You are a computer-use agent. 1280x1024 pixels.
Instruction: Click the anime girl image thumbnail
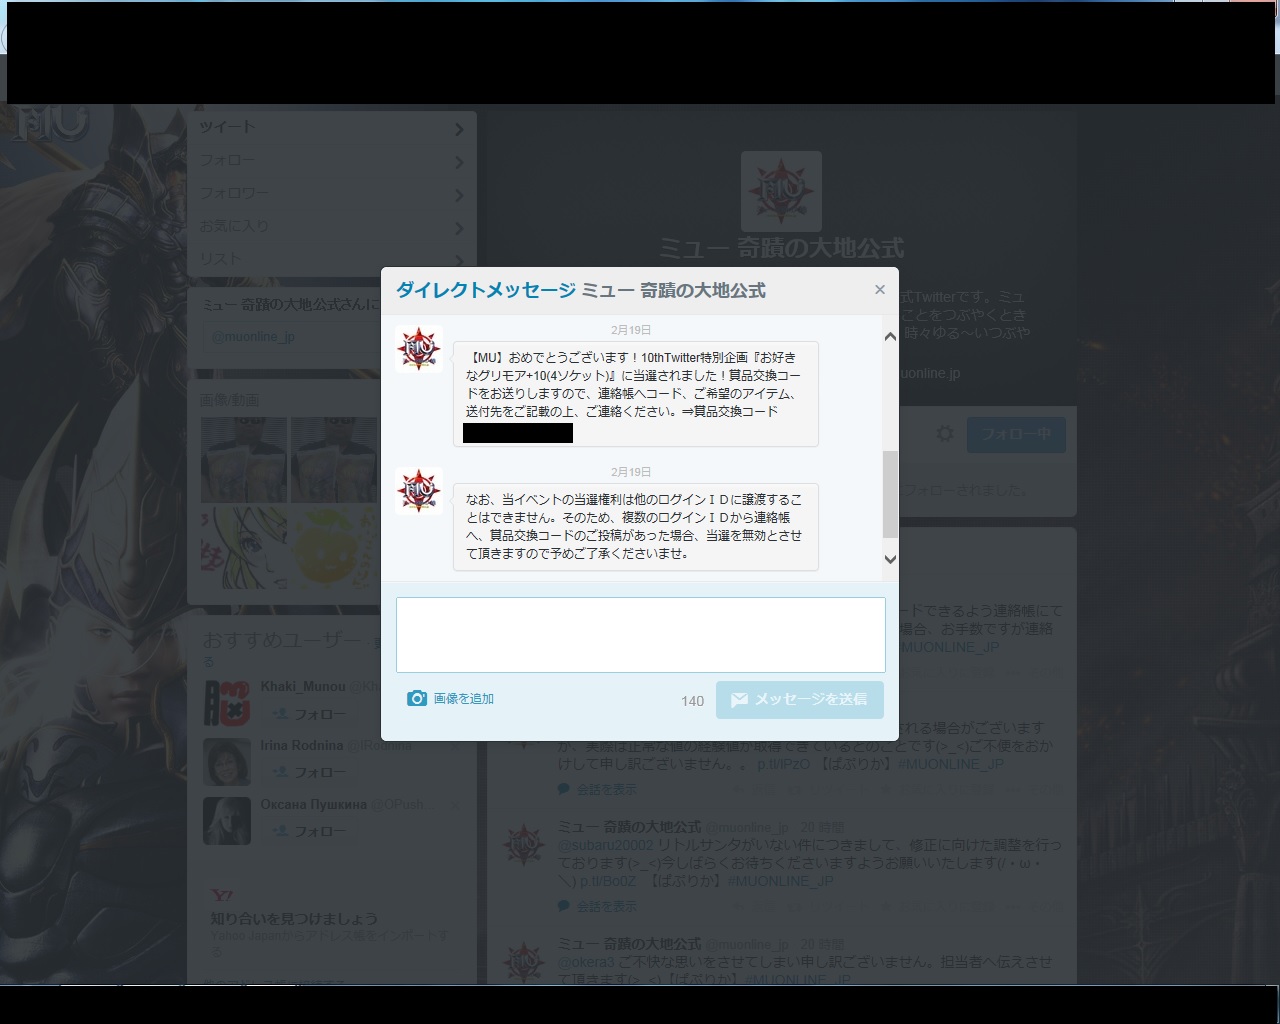(x=244, y=547)
